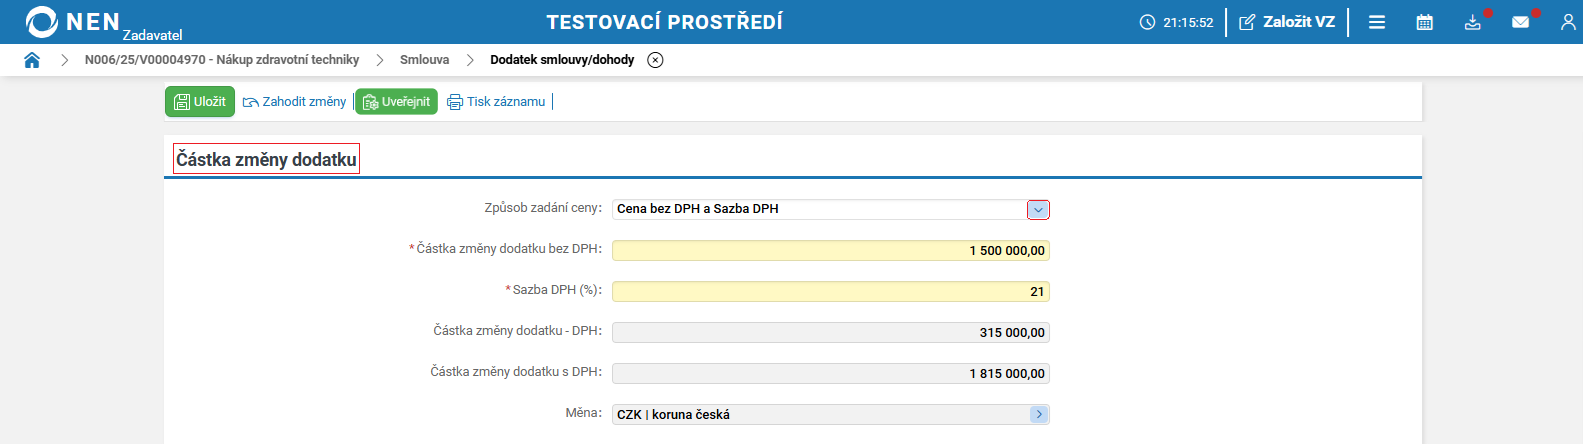Click the Způsob zadání ceny label

(x=543, y=208)
